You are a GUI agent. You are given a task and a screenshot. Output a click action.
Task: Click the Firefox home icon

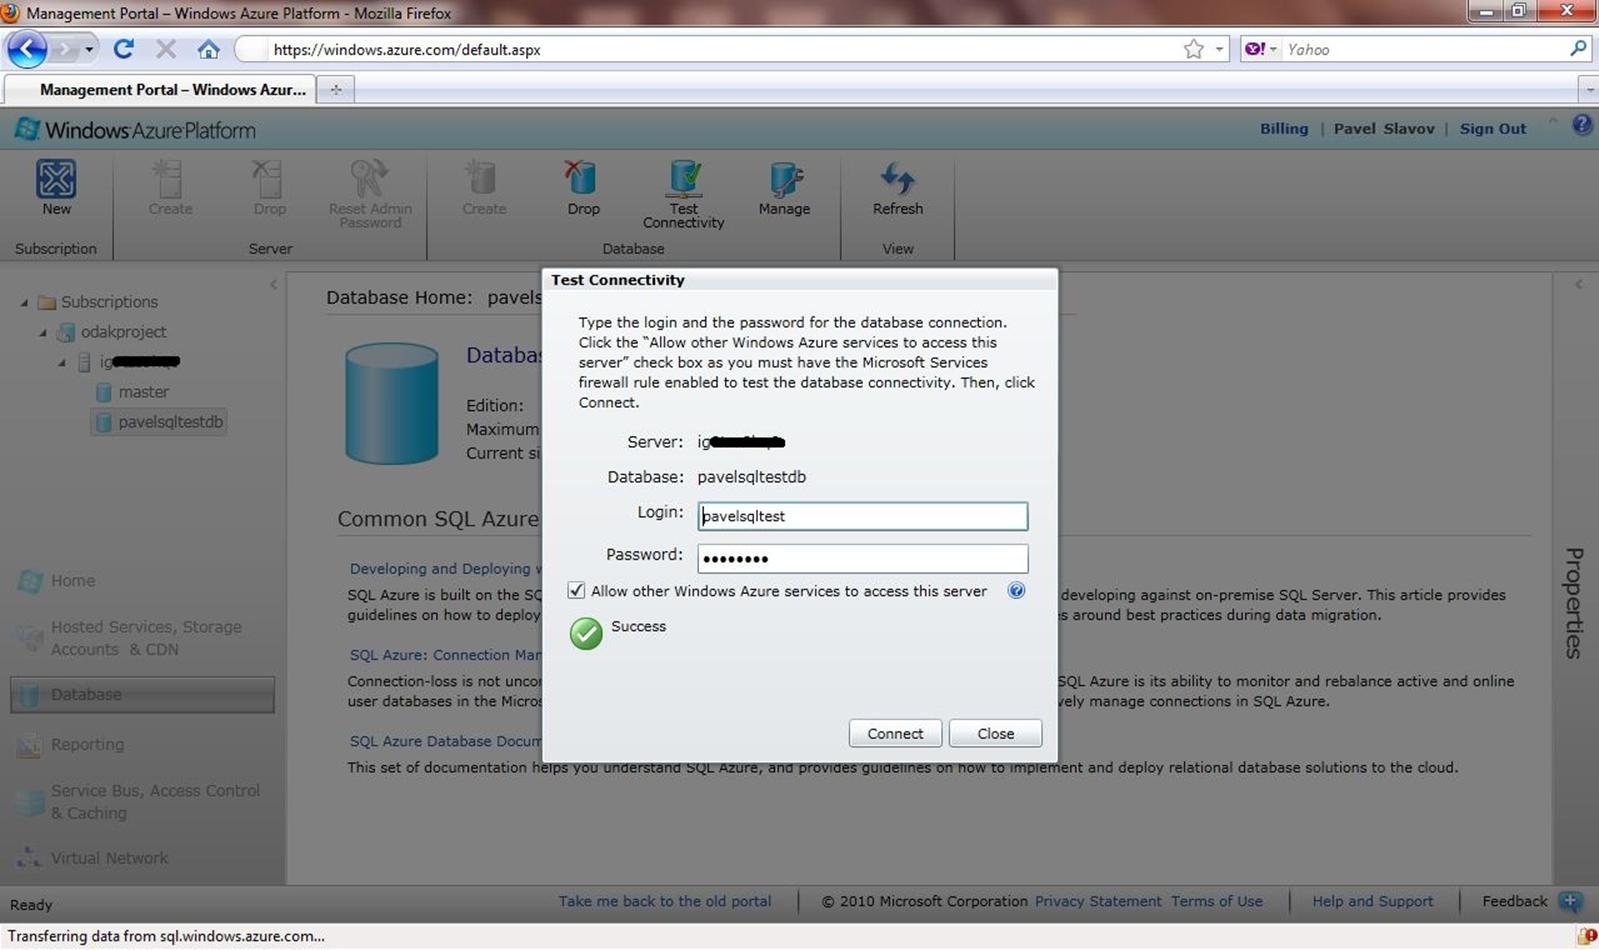208,49
